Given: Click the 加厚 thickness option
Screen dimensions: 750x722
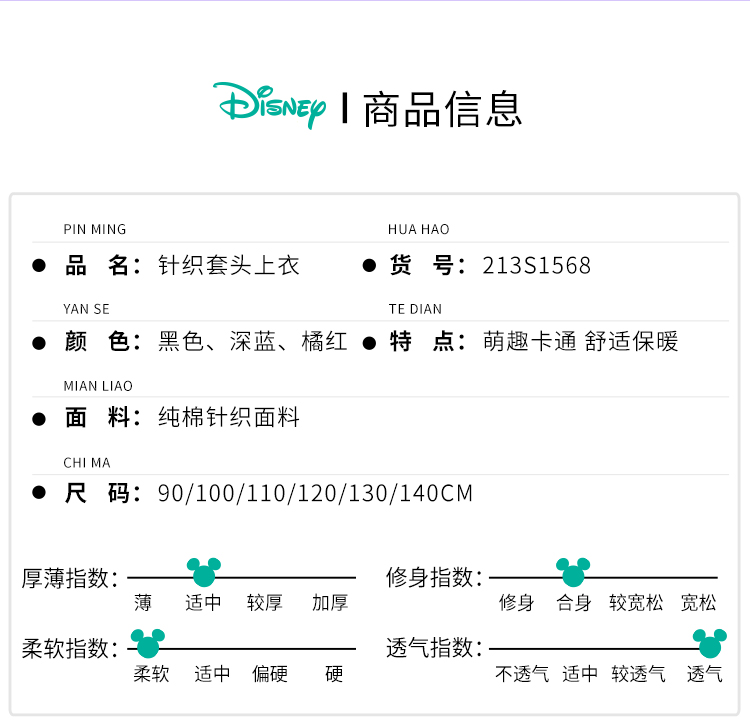Looking at the screenshot, I should point(330,603).
